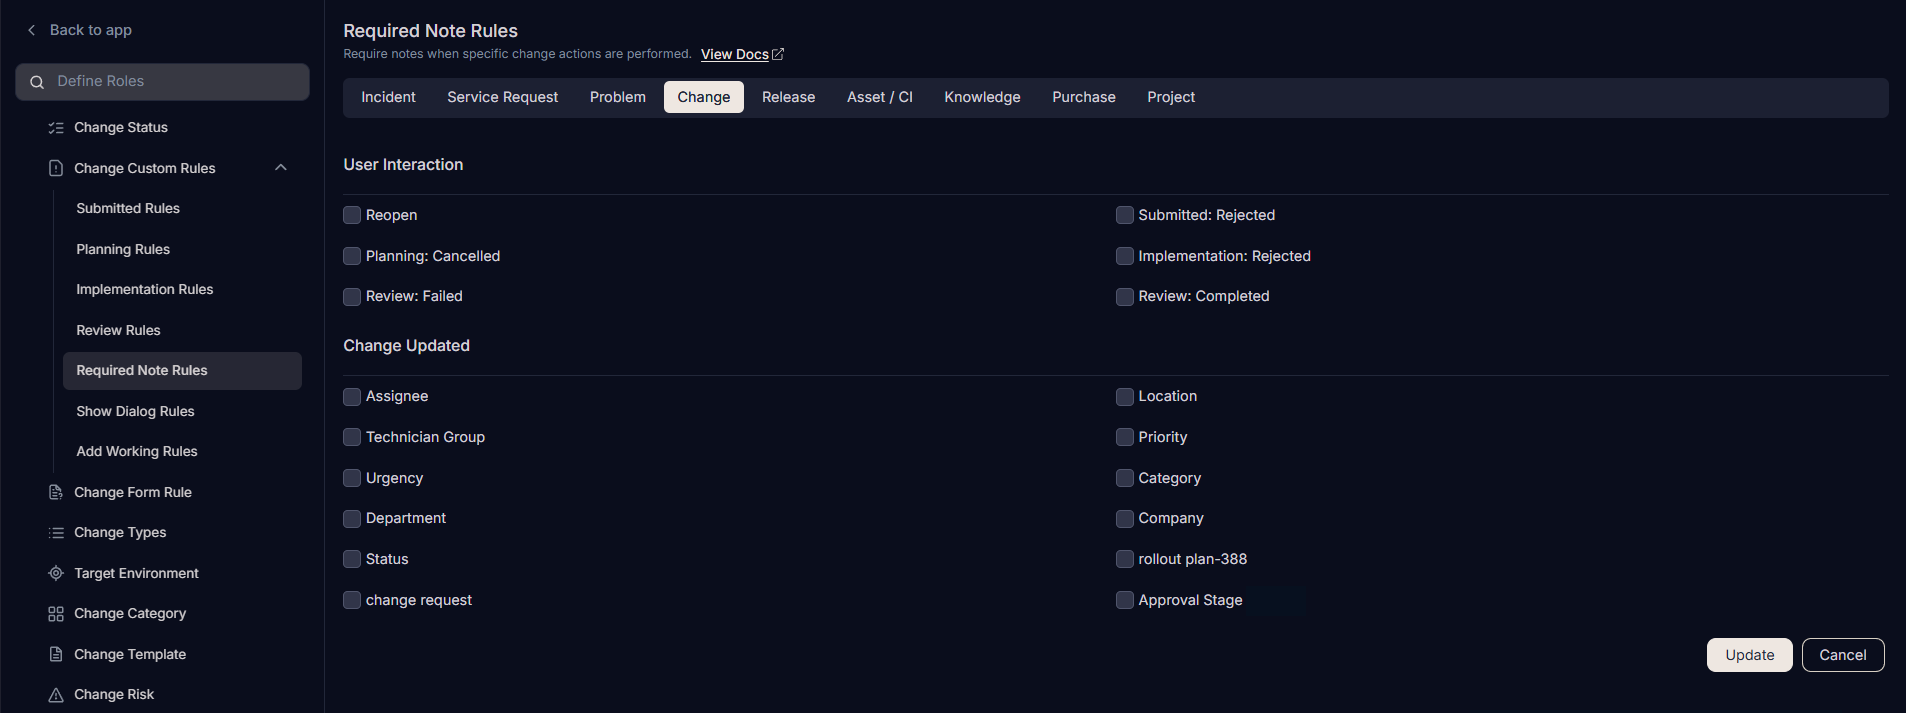
Task: Click the Target Environment icon
Action: [x=56, y=573]
